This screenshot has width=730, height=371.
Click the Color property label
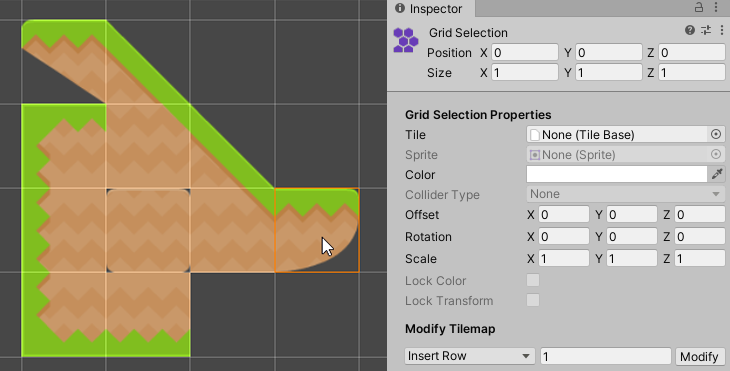[420, 175]
